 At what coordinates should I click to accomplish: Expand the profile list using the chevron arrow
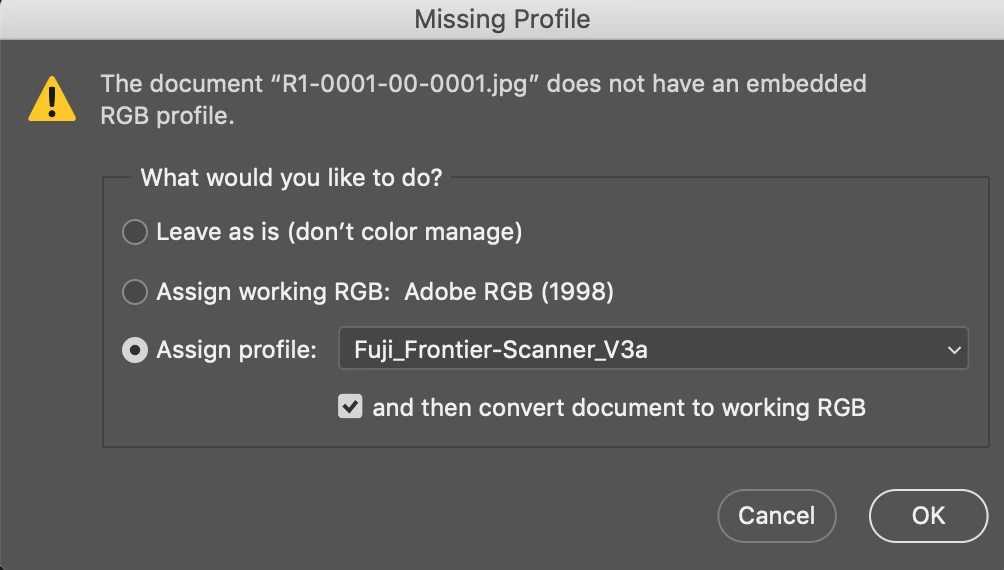pos(950,351)
